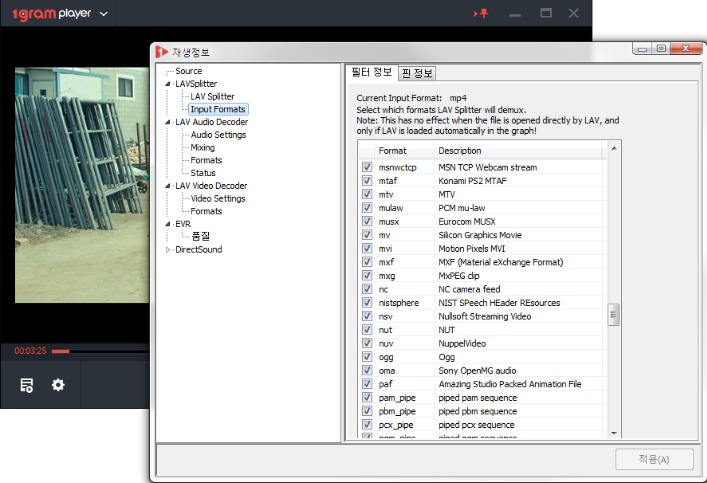Viewport: 707px width, 483px height.
Task: Click the video frame in 1gram player
Action: click(82, 185)
